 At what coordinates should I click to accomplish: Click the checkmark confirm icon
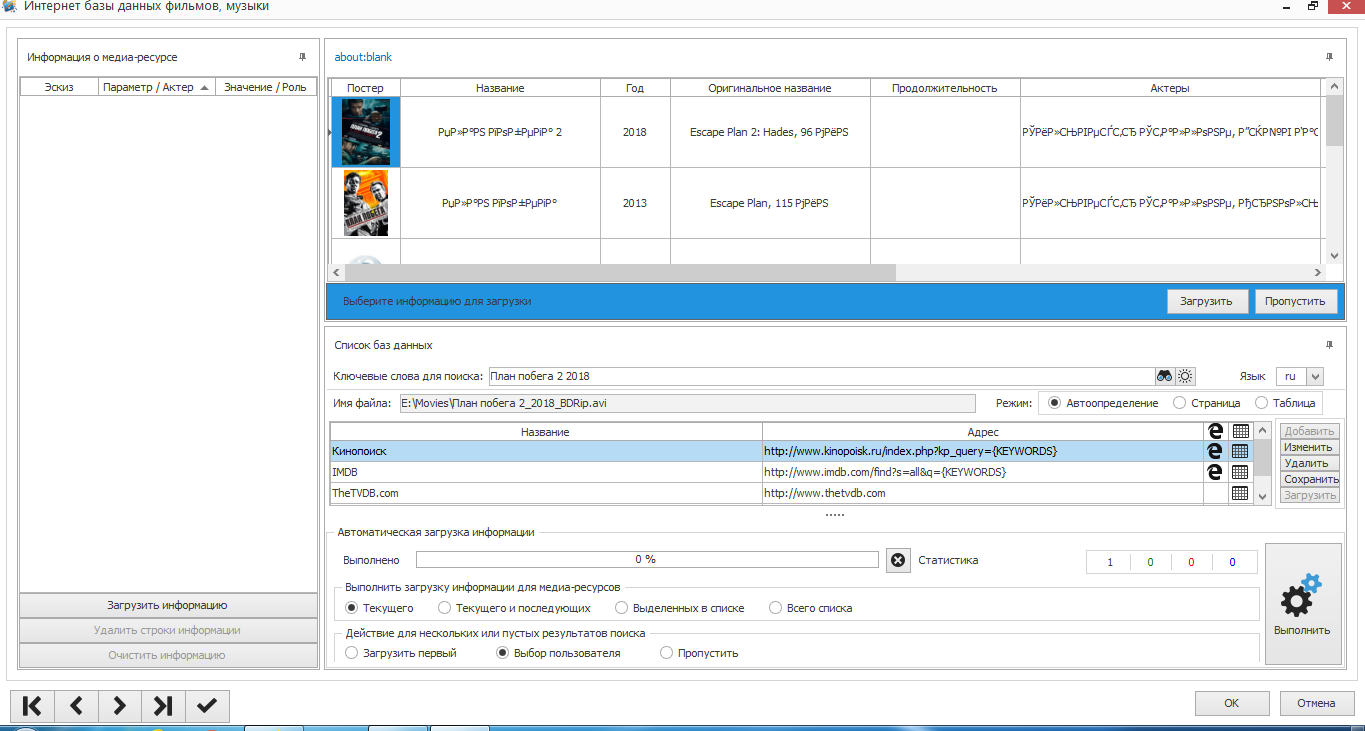[x=207, y=706]
